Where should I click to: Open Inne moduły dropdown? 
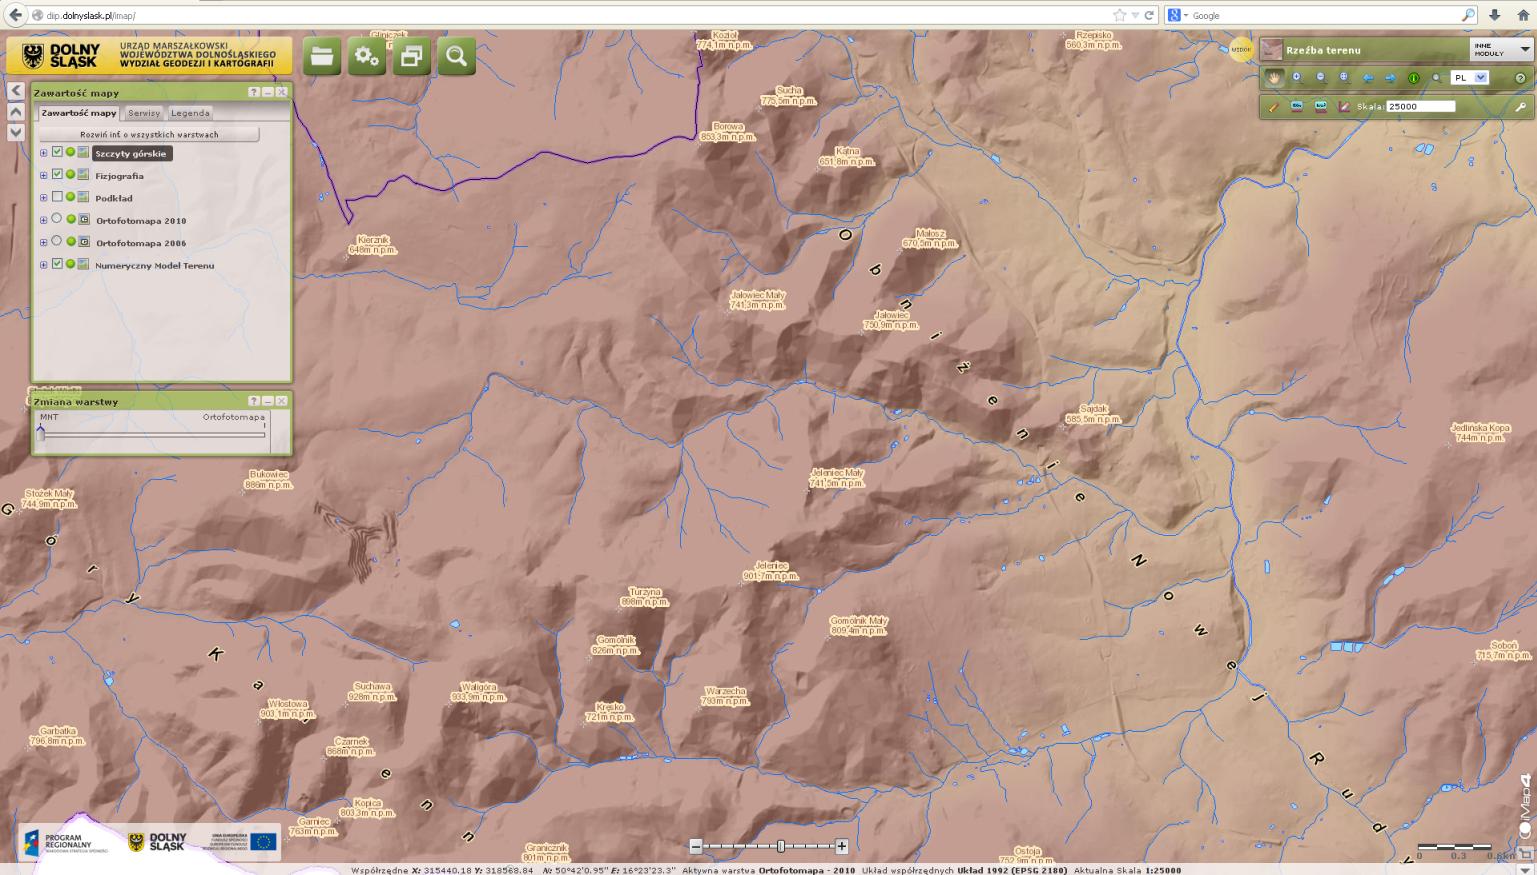click(x=1501, y=49)
